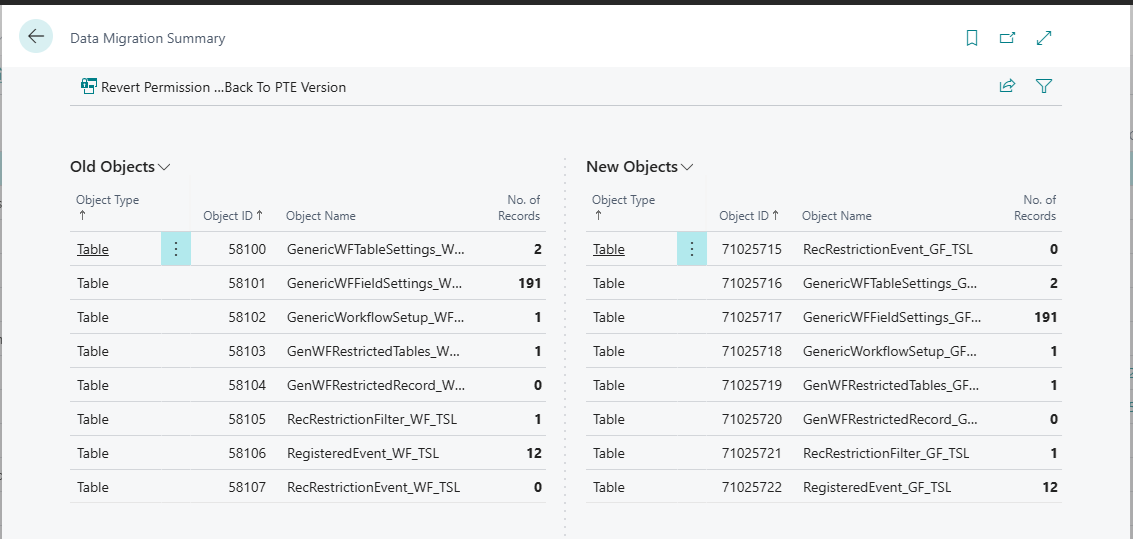This screenshot has width=1133, height=539.
Task: Click Old Objects No. of Records header
Action: [x=519, y=207]
